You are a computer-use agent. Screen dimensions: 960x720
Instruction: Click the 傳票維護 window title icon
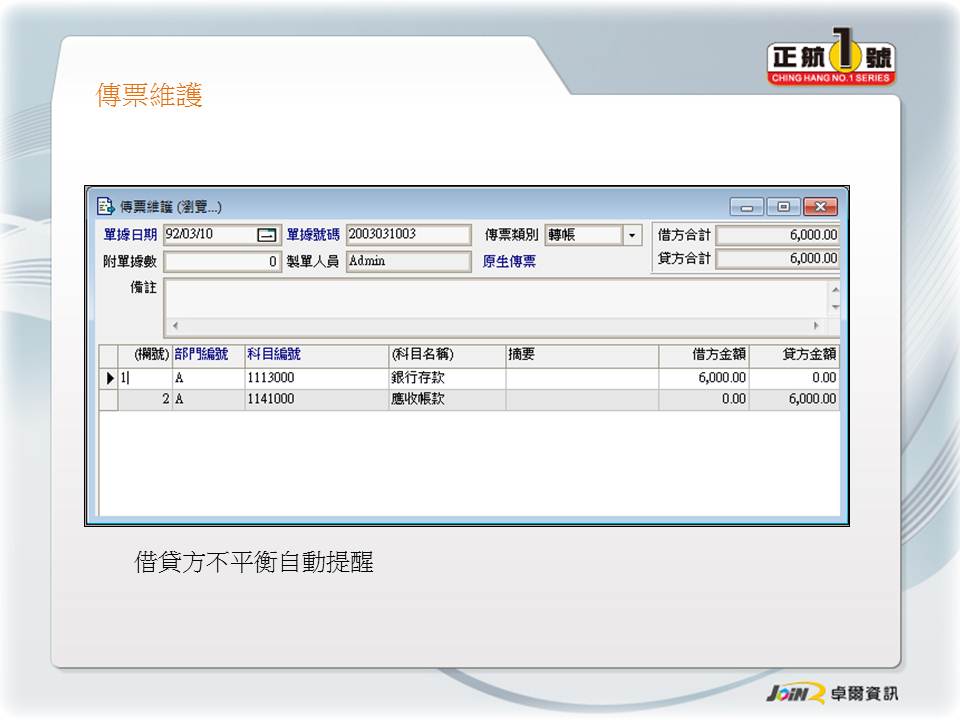point(105,207)
